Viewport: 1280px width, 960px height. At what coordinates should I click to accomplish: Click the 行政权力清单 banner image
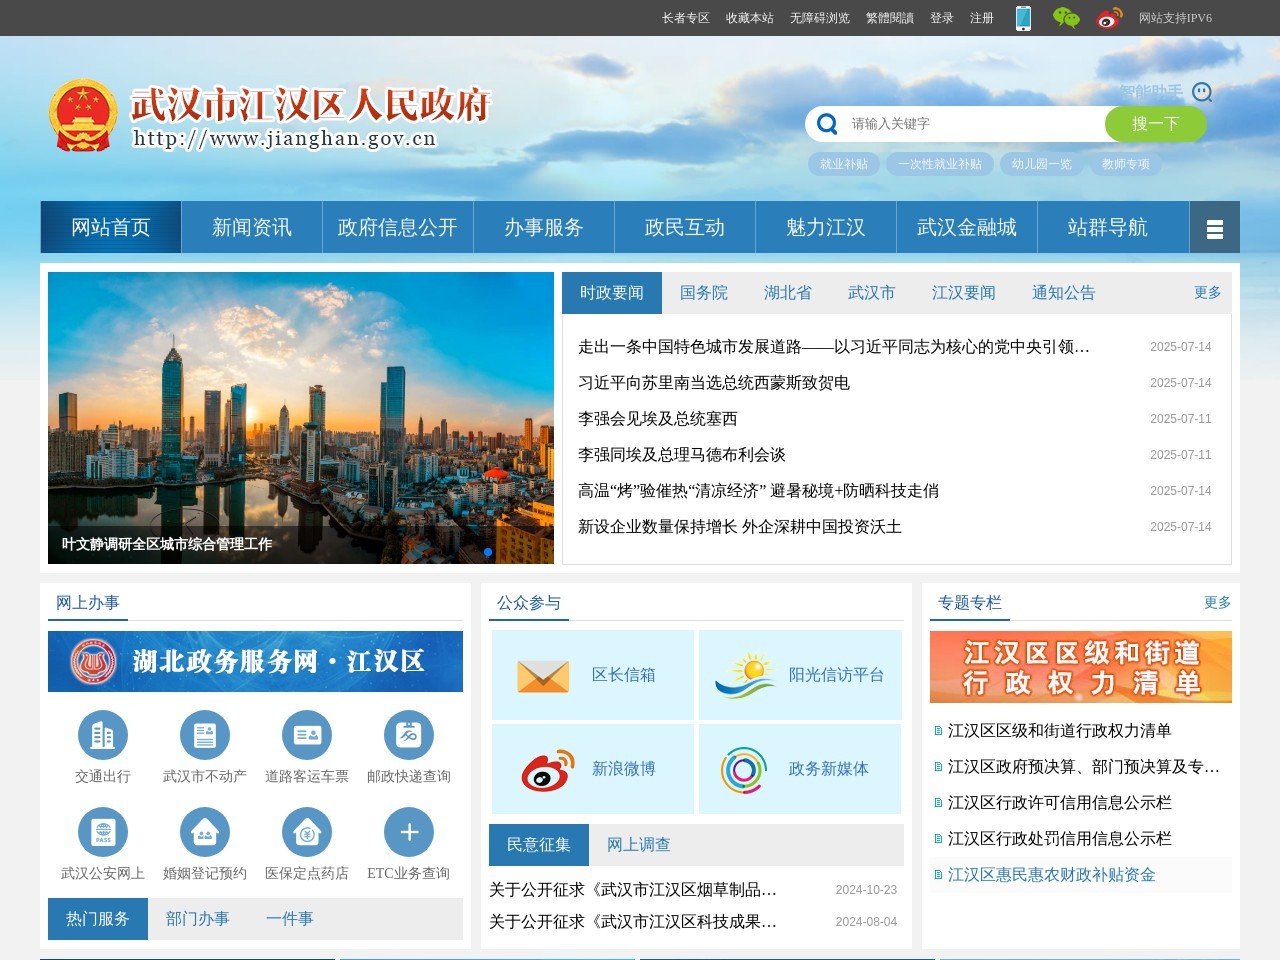(x=1081, y=667)
